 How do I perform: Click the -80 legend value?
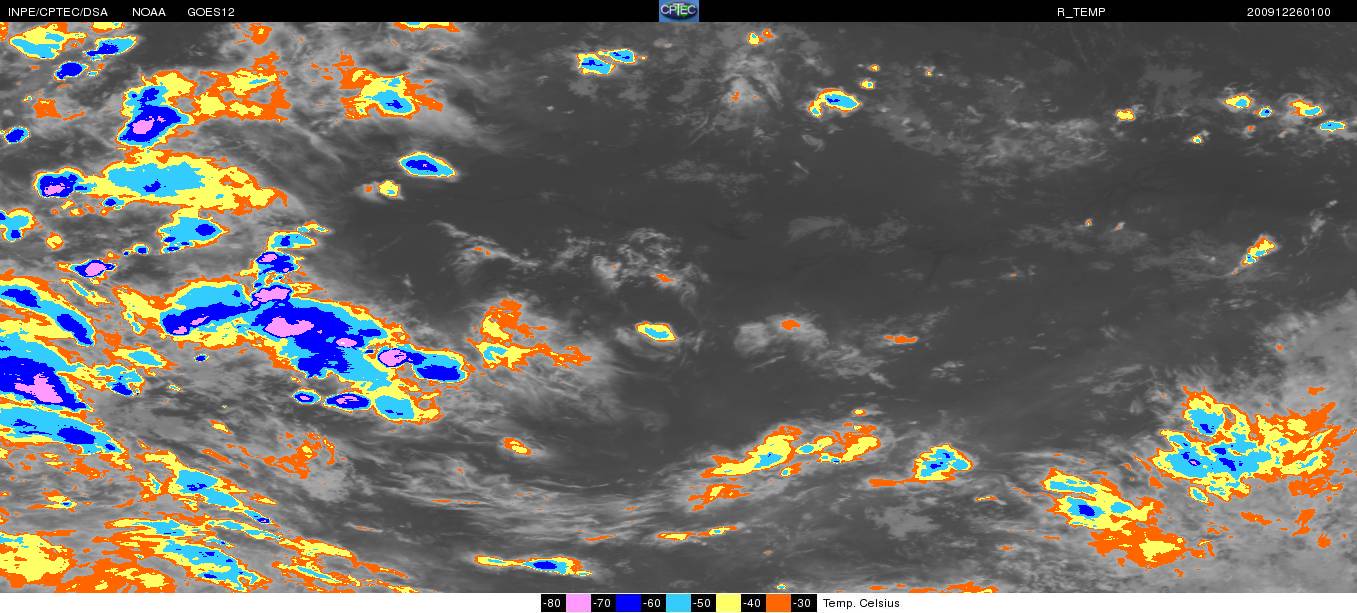pyautogui.click(x=553, y=603)
